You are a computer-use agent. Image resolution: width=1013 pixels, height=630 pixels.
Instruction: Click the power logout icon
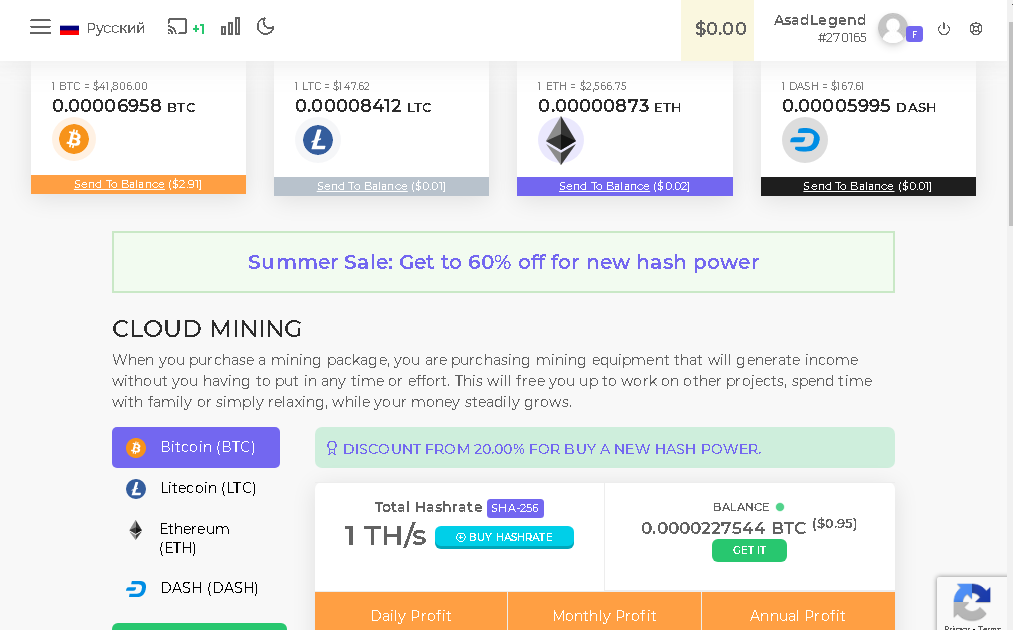point(944,28)
